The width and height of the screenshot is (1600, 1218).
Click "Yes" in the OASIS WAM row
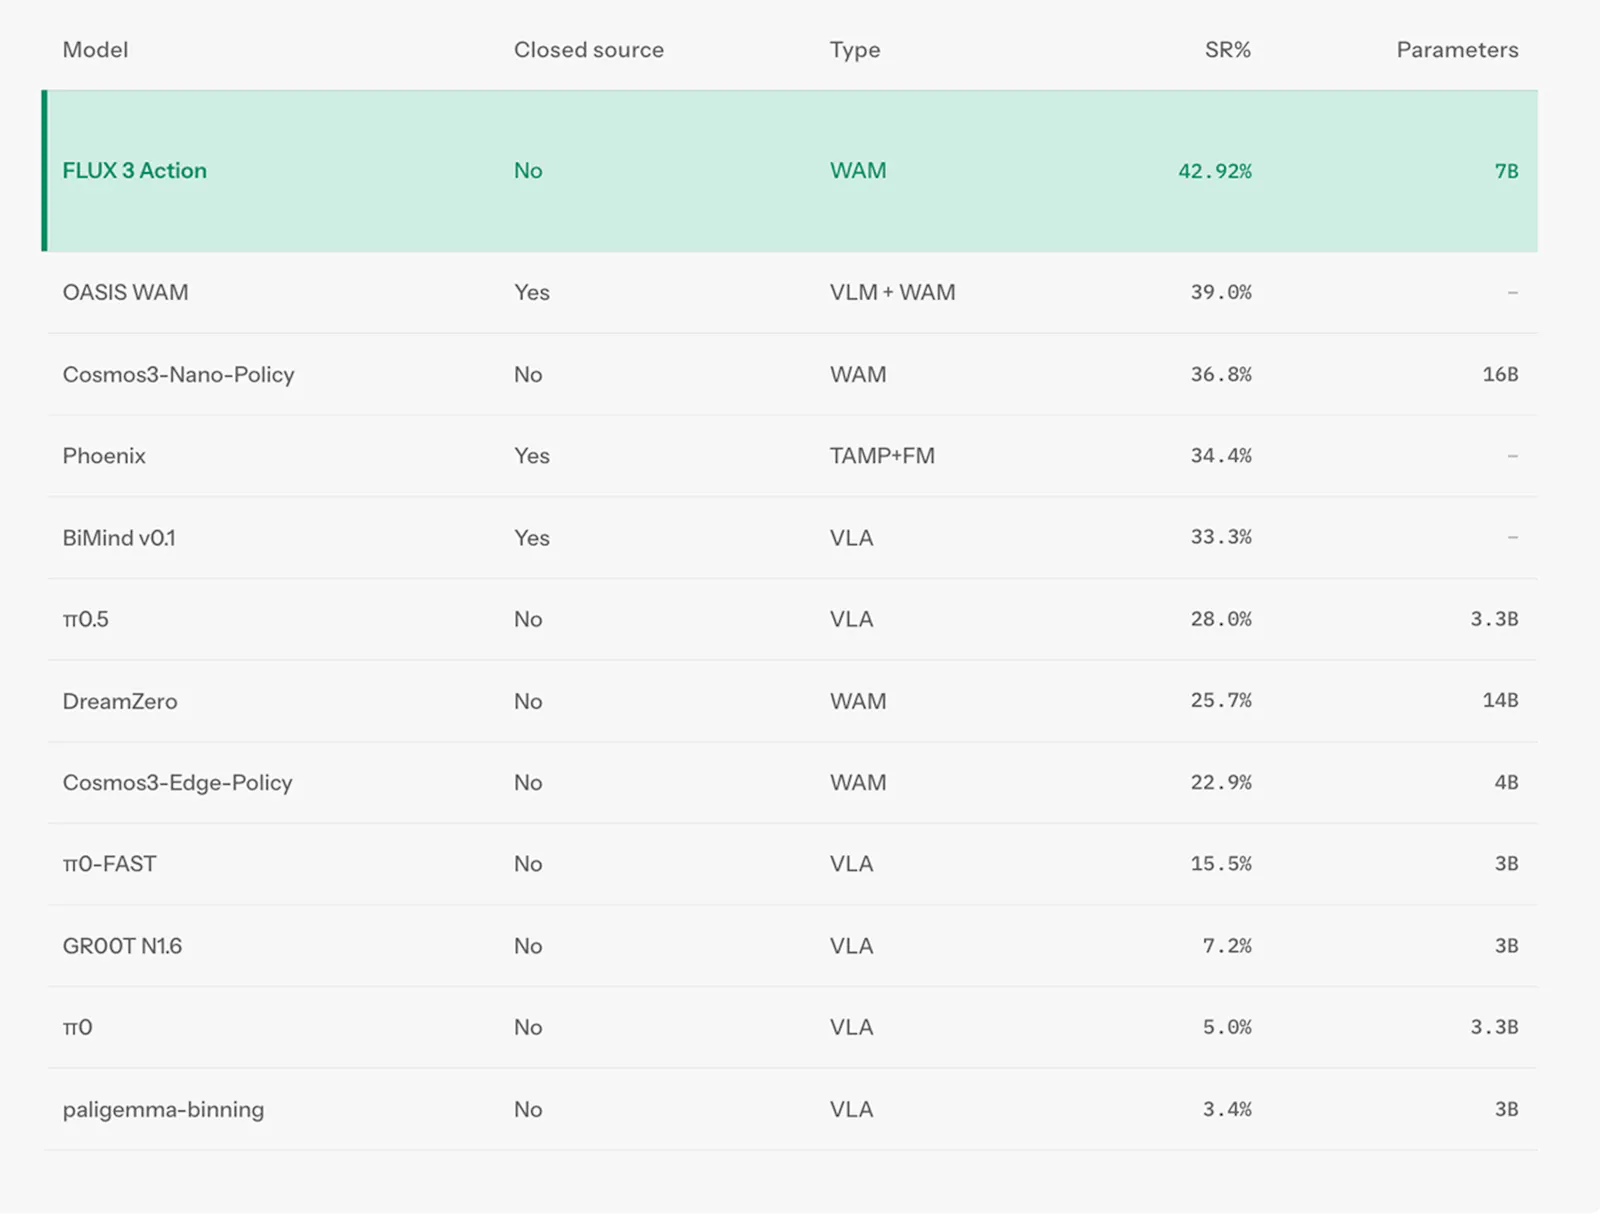click(532, 293)
